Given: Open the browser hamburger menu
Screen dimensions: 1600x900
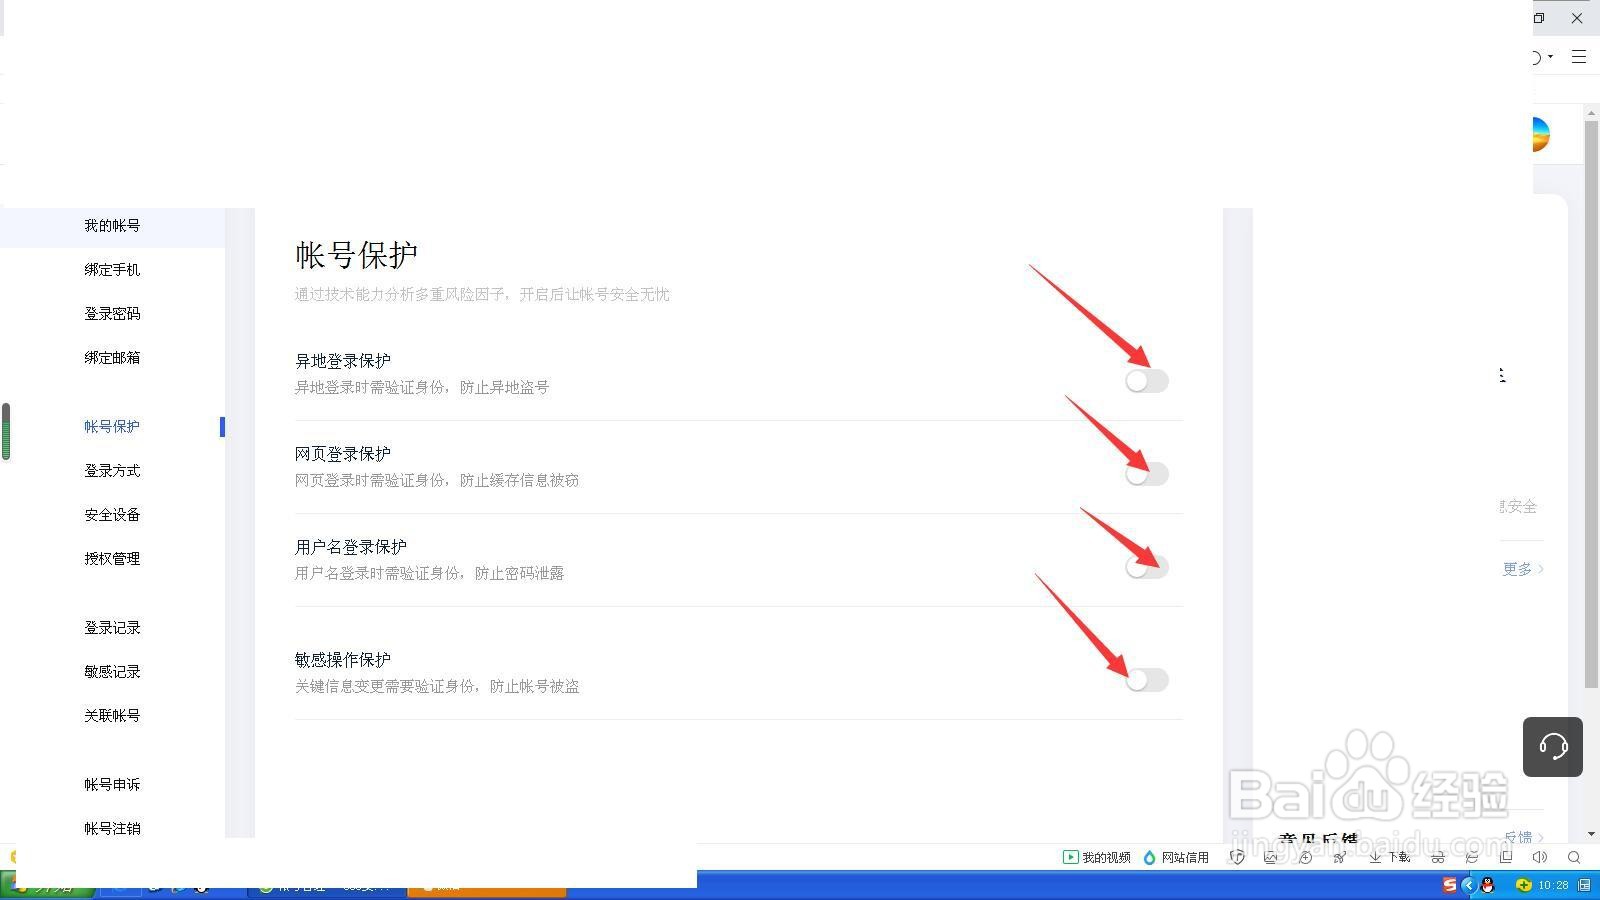Looking at the screenshot, I should pos(1579,57).
